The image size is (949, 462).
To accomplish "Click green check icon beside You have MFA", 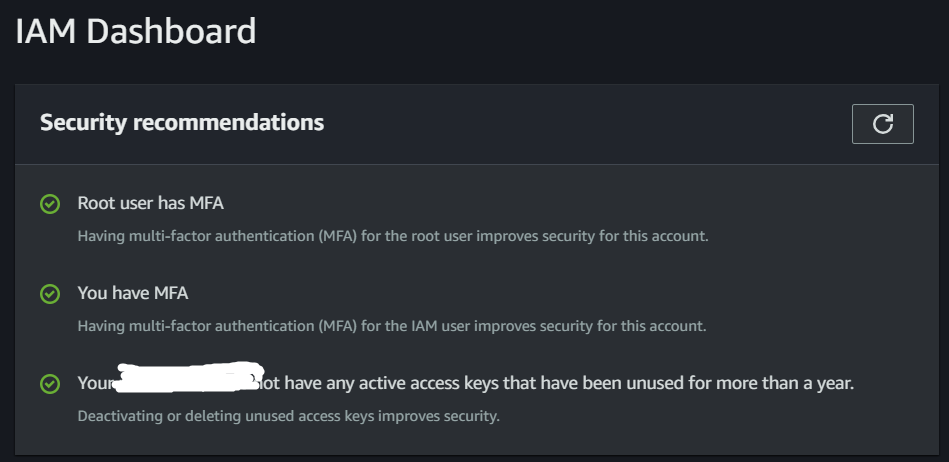I will pos(49,294).
